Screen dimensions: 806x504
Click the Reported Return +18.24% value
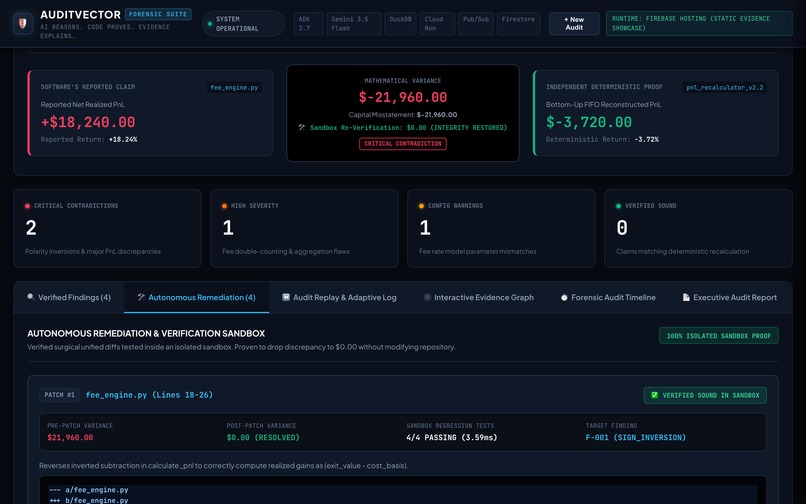coord(123,139)
